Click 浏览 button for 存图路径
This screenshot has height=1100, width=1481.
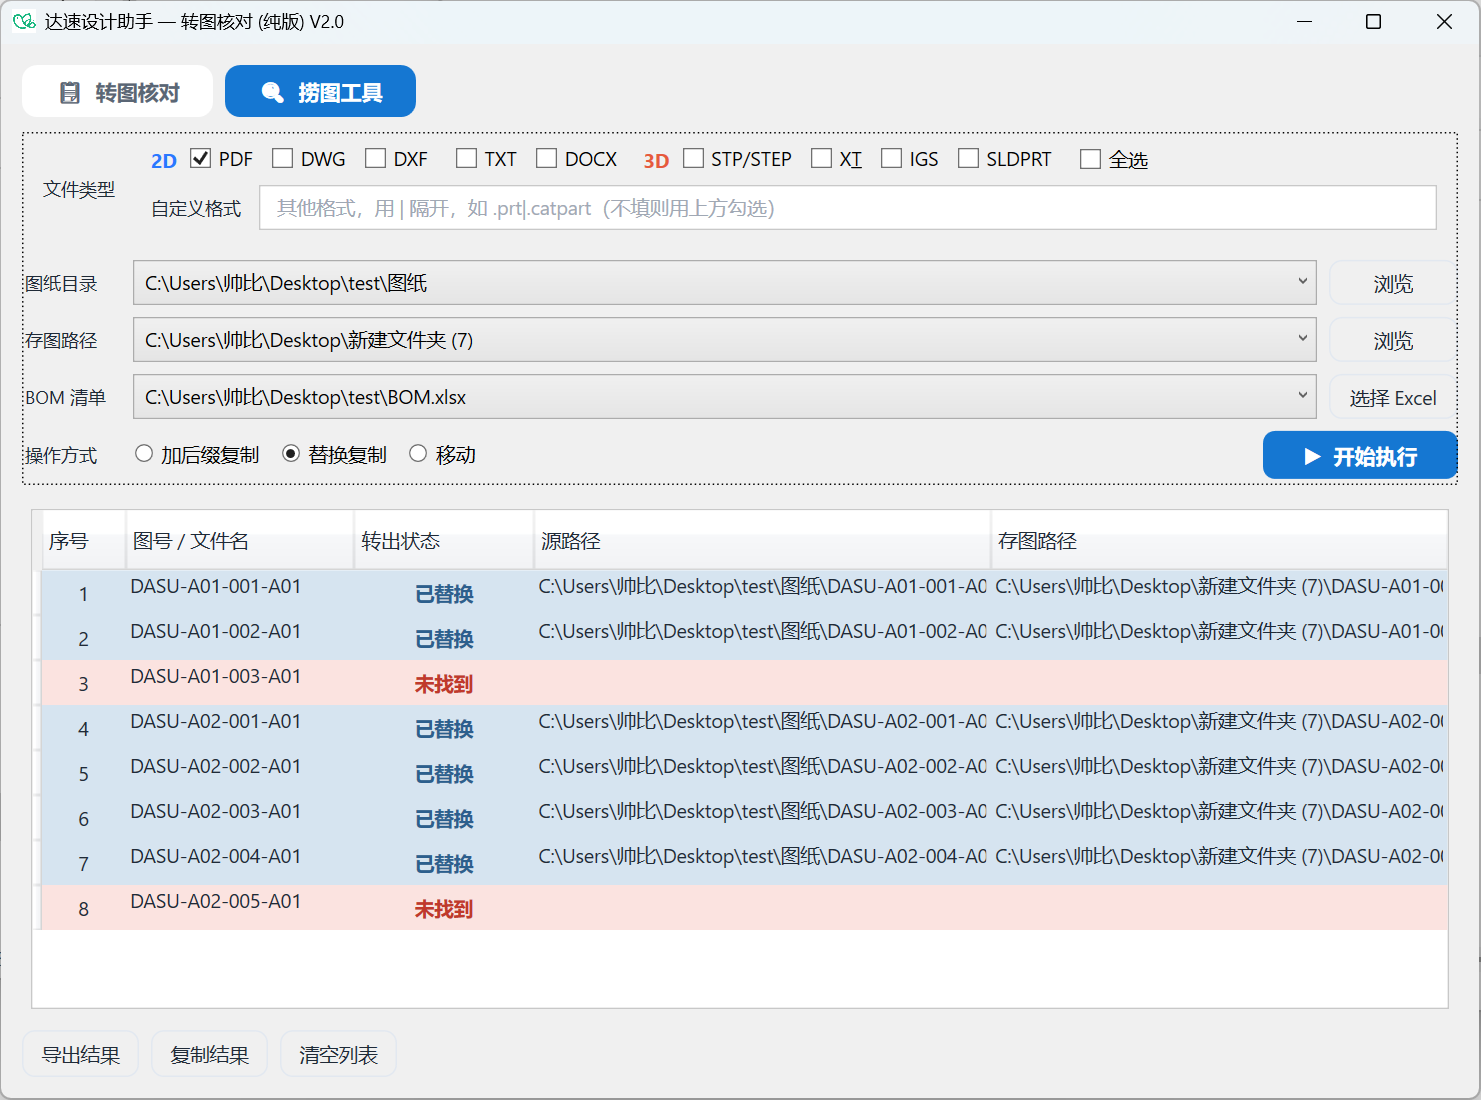1393,340
